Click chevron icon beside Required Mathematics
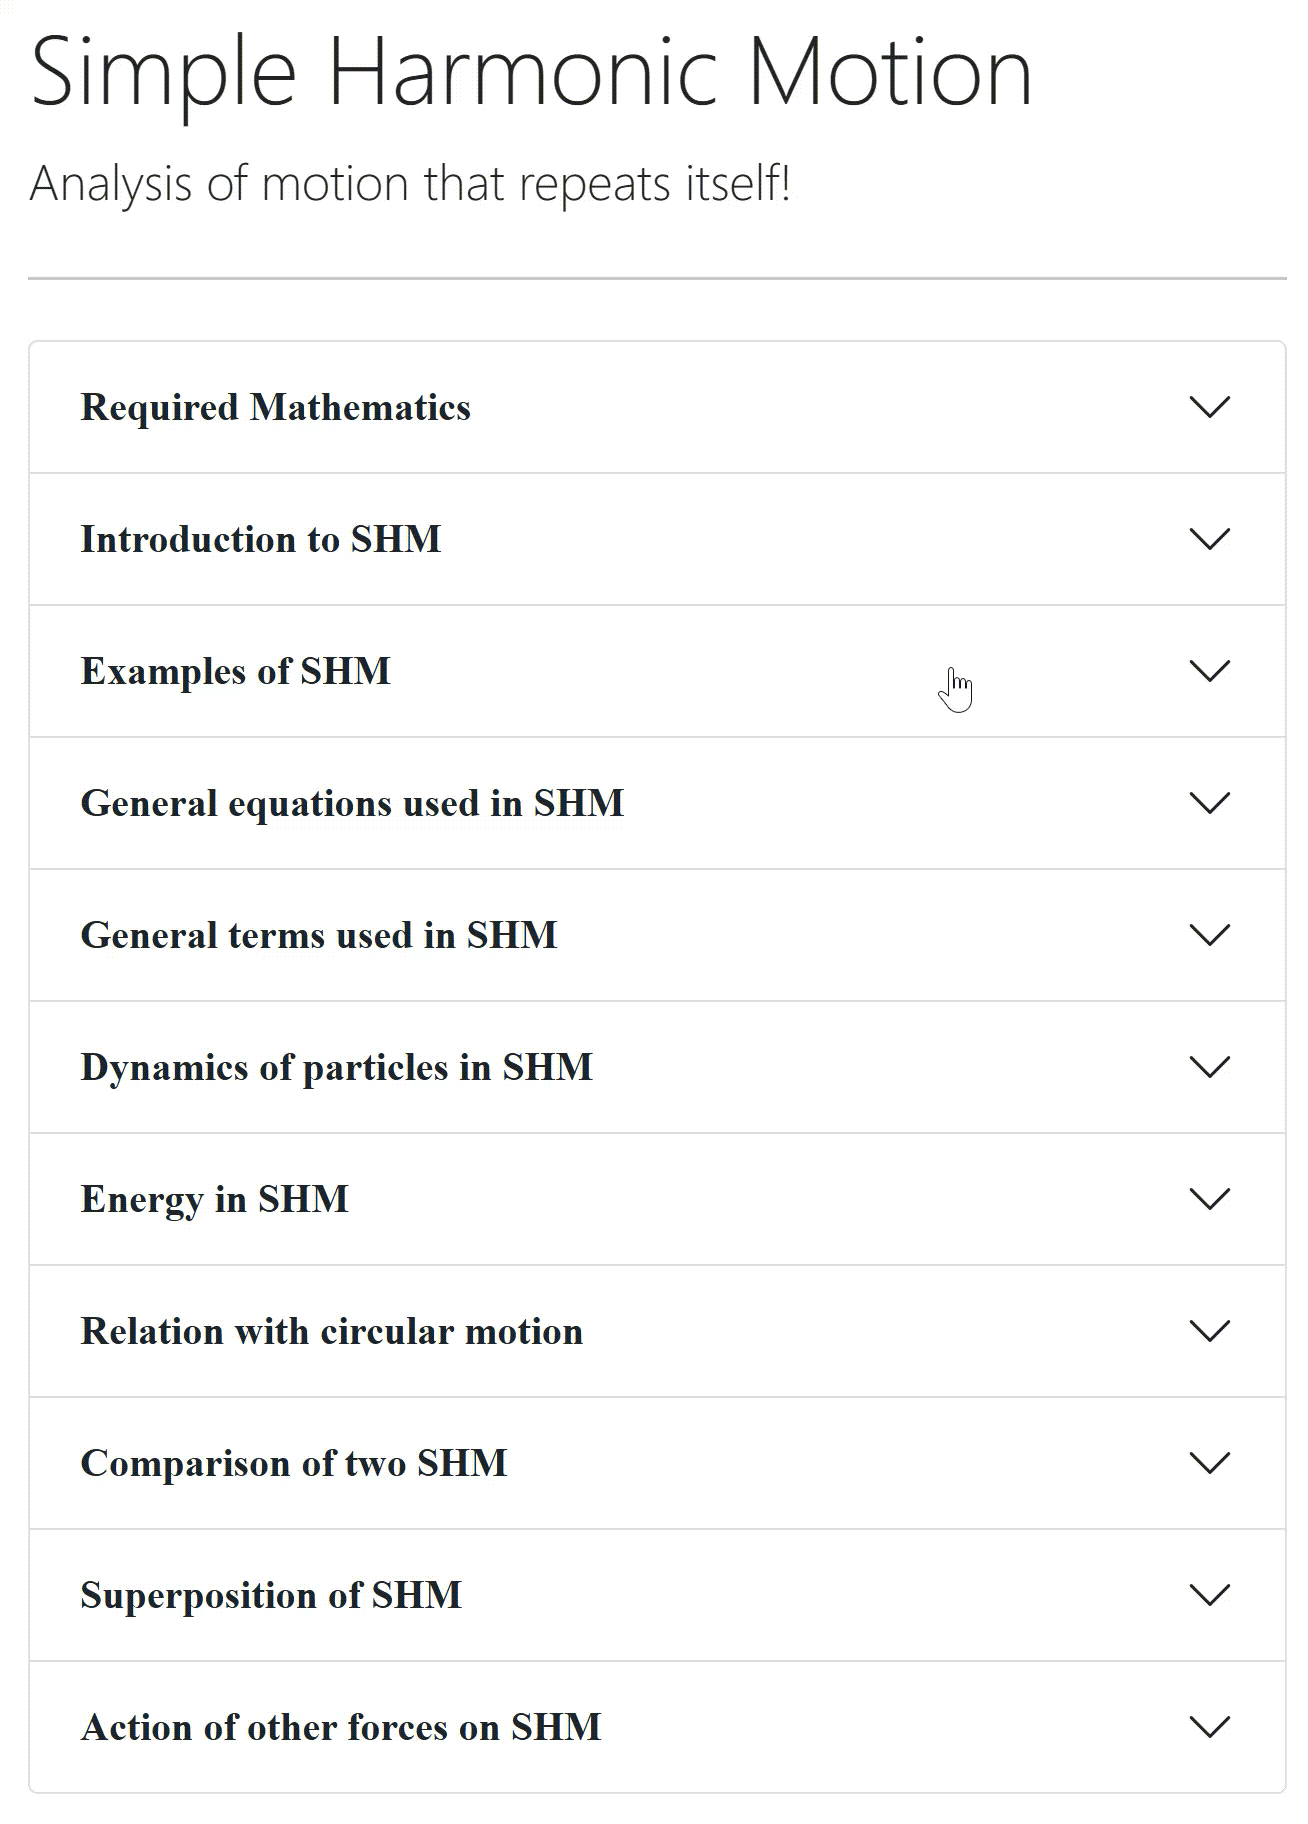This screenshot has height=1824, width=1308. [x=1209, y=407]
